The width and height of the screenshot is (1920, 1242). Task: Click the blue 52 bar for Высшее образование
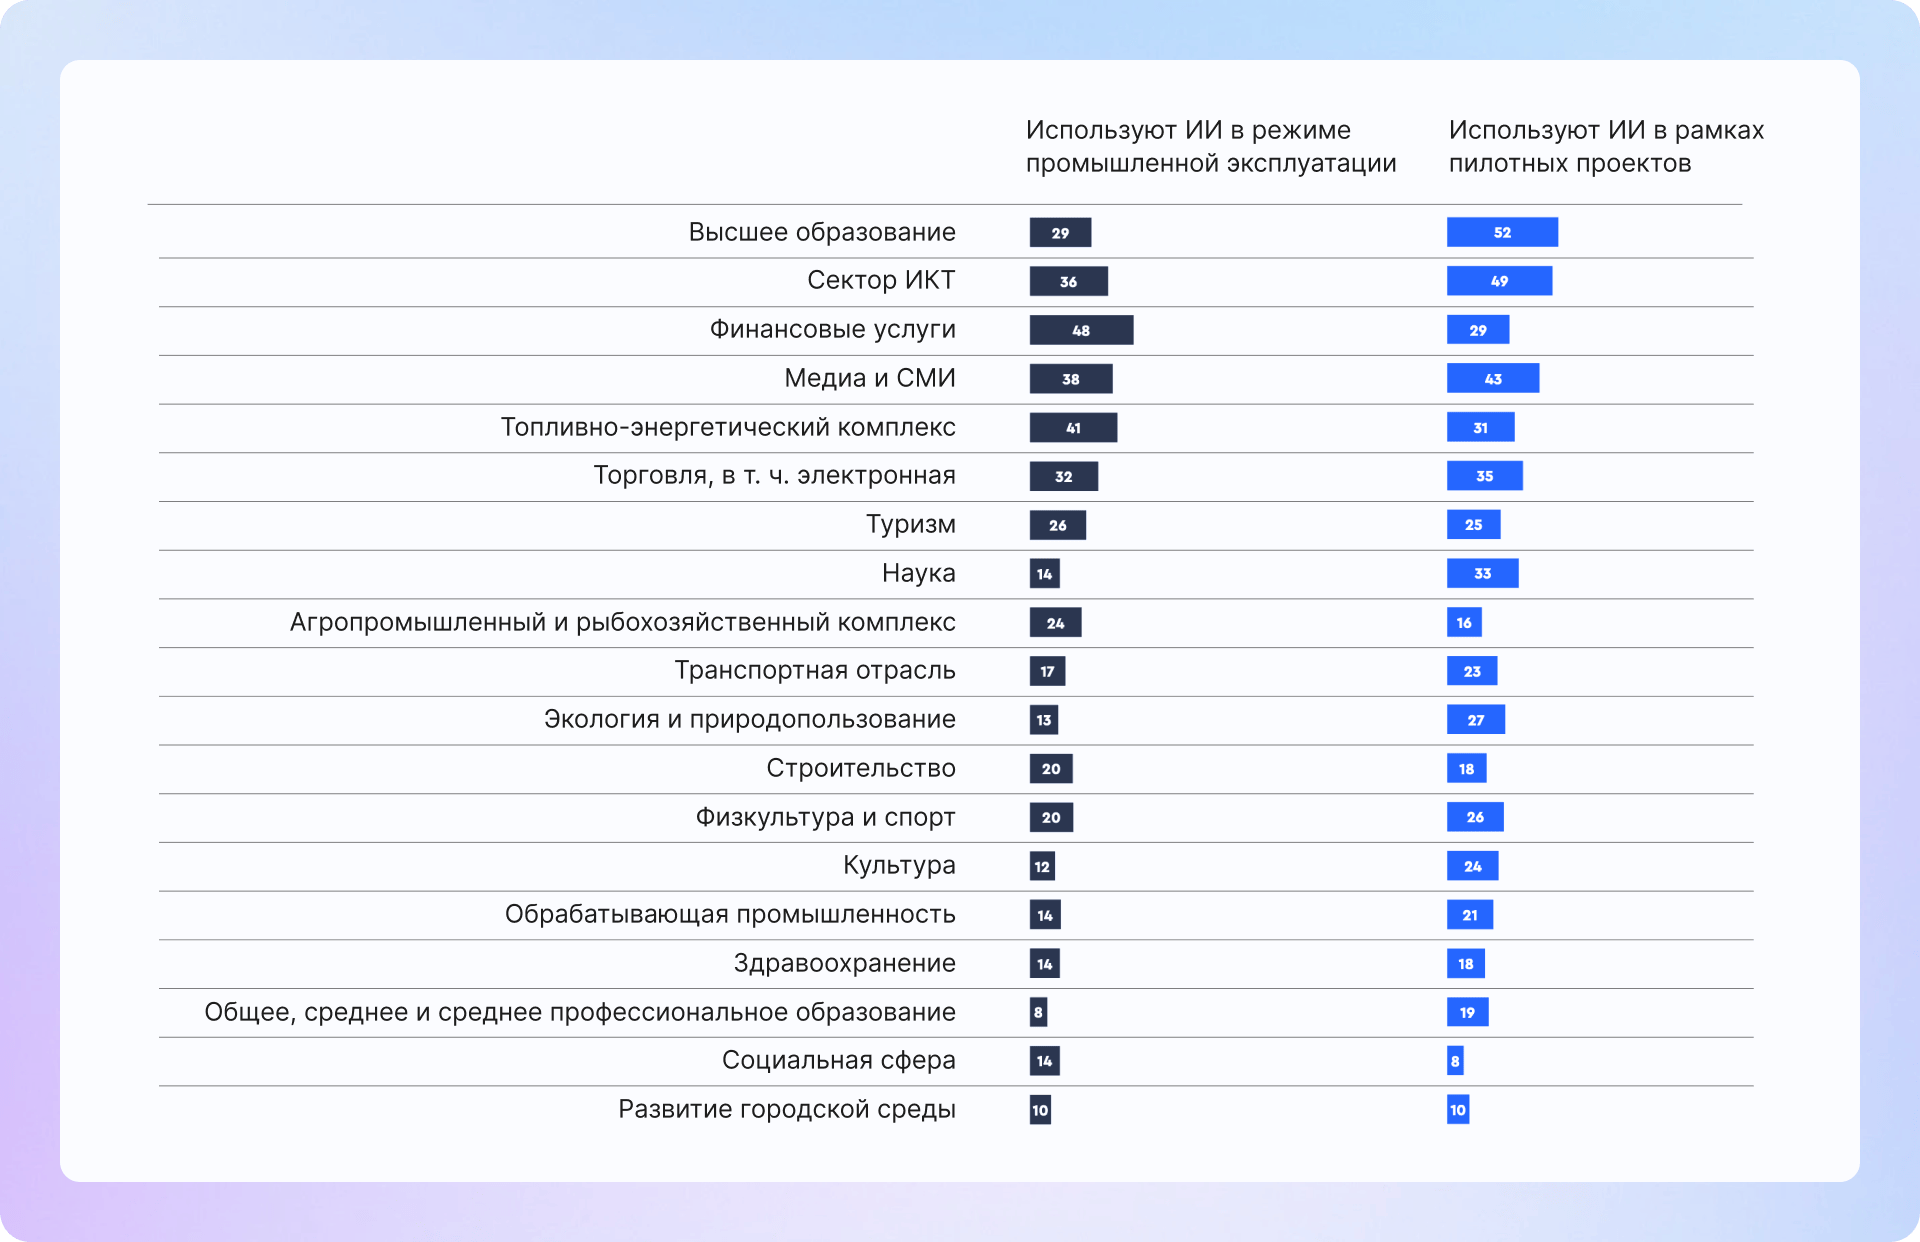point(1502,232)
